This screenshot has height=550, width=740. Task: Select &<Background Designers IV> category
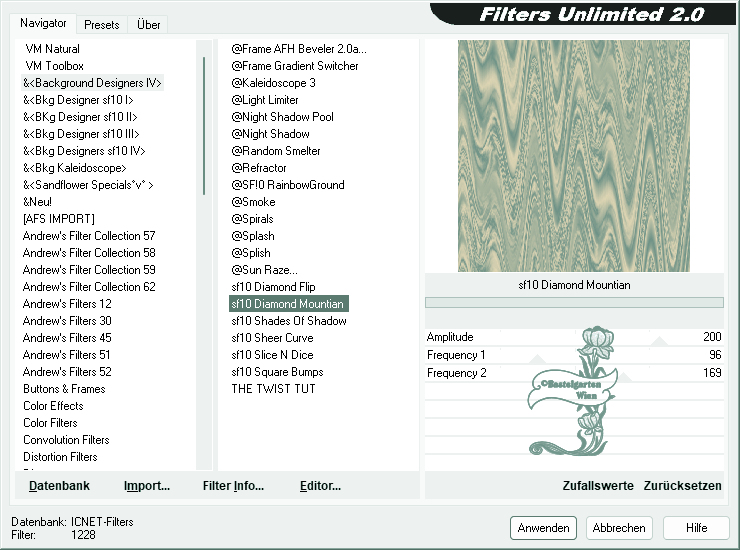[92, 83]
